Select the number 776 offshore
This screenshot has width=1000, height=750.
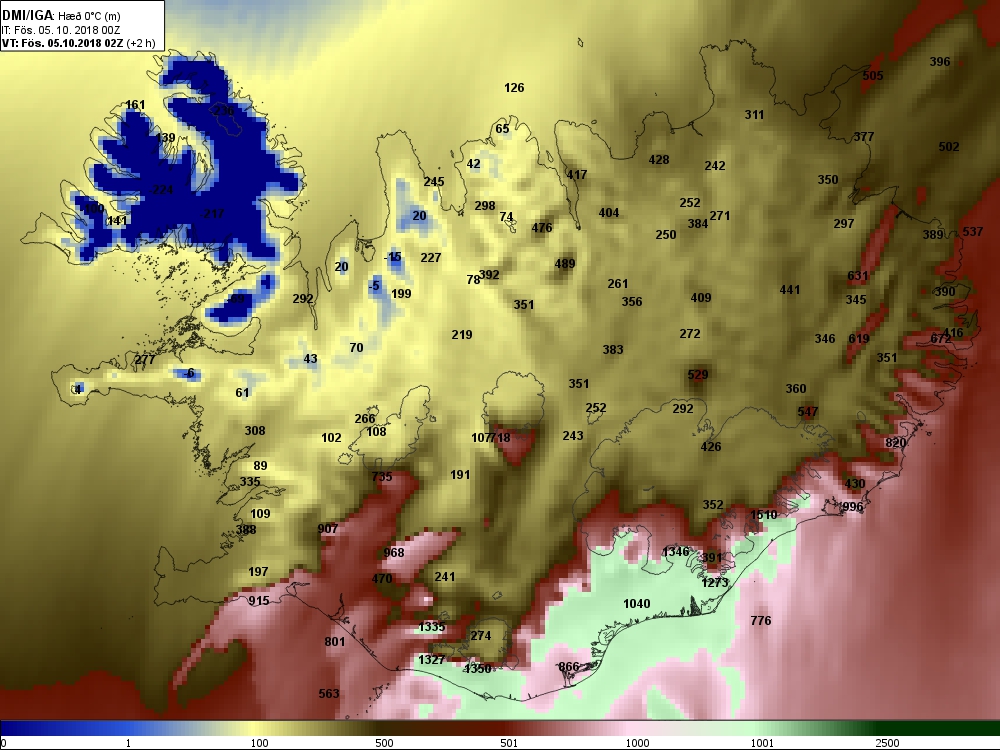[761, 621]
